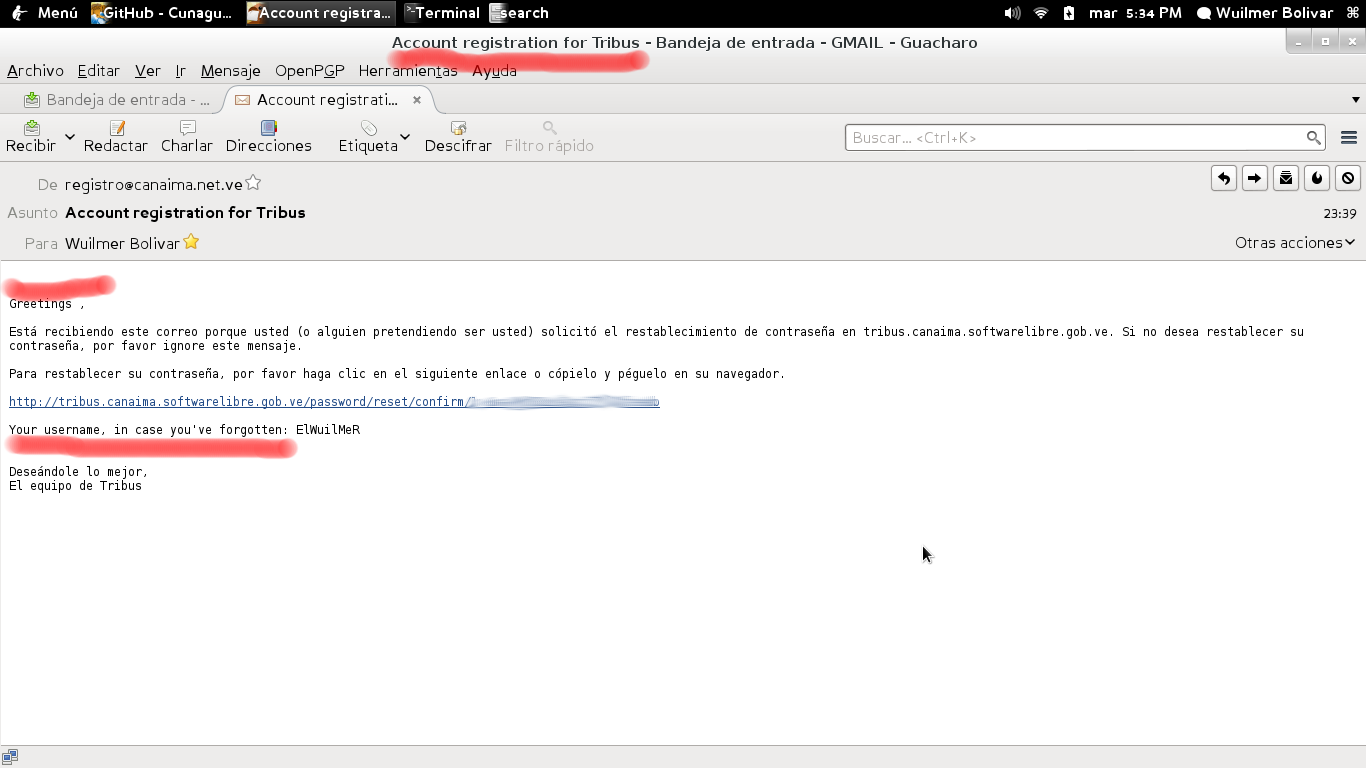Viewport: 1366px width, 768px height.
Task: Click the time 23:39 in the header
Action: click(x=1340, y=214)
